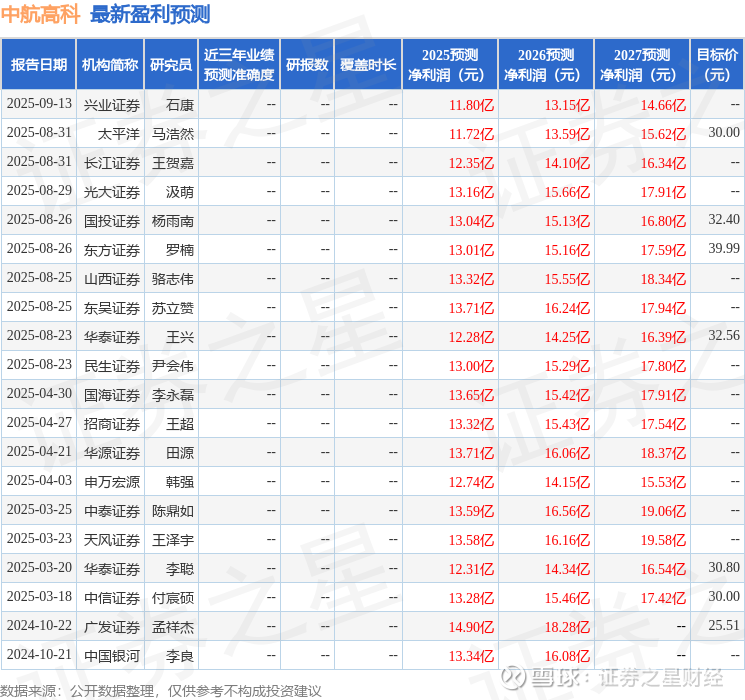This screenshot has width=745, height=700.
Task: Select analyst 石康
Action: click(x=180, y=105)
